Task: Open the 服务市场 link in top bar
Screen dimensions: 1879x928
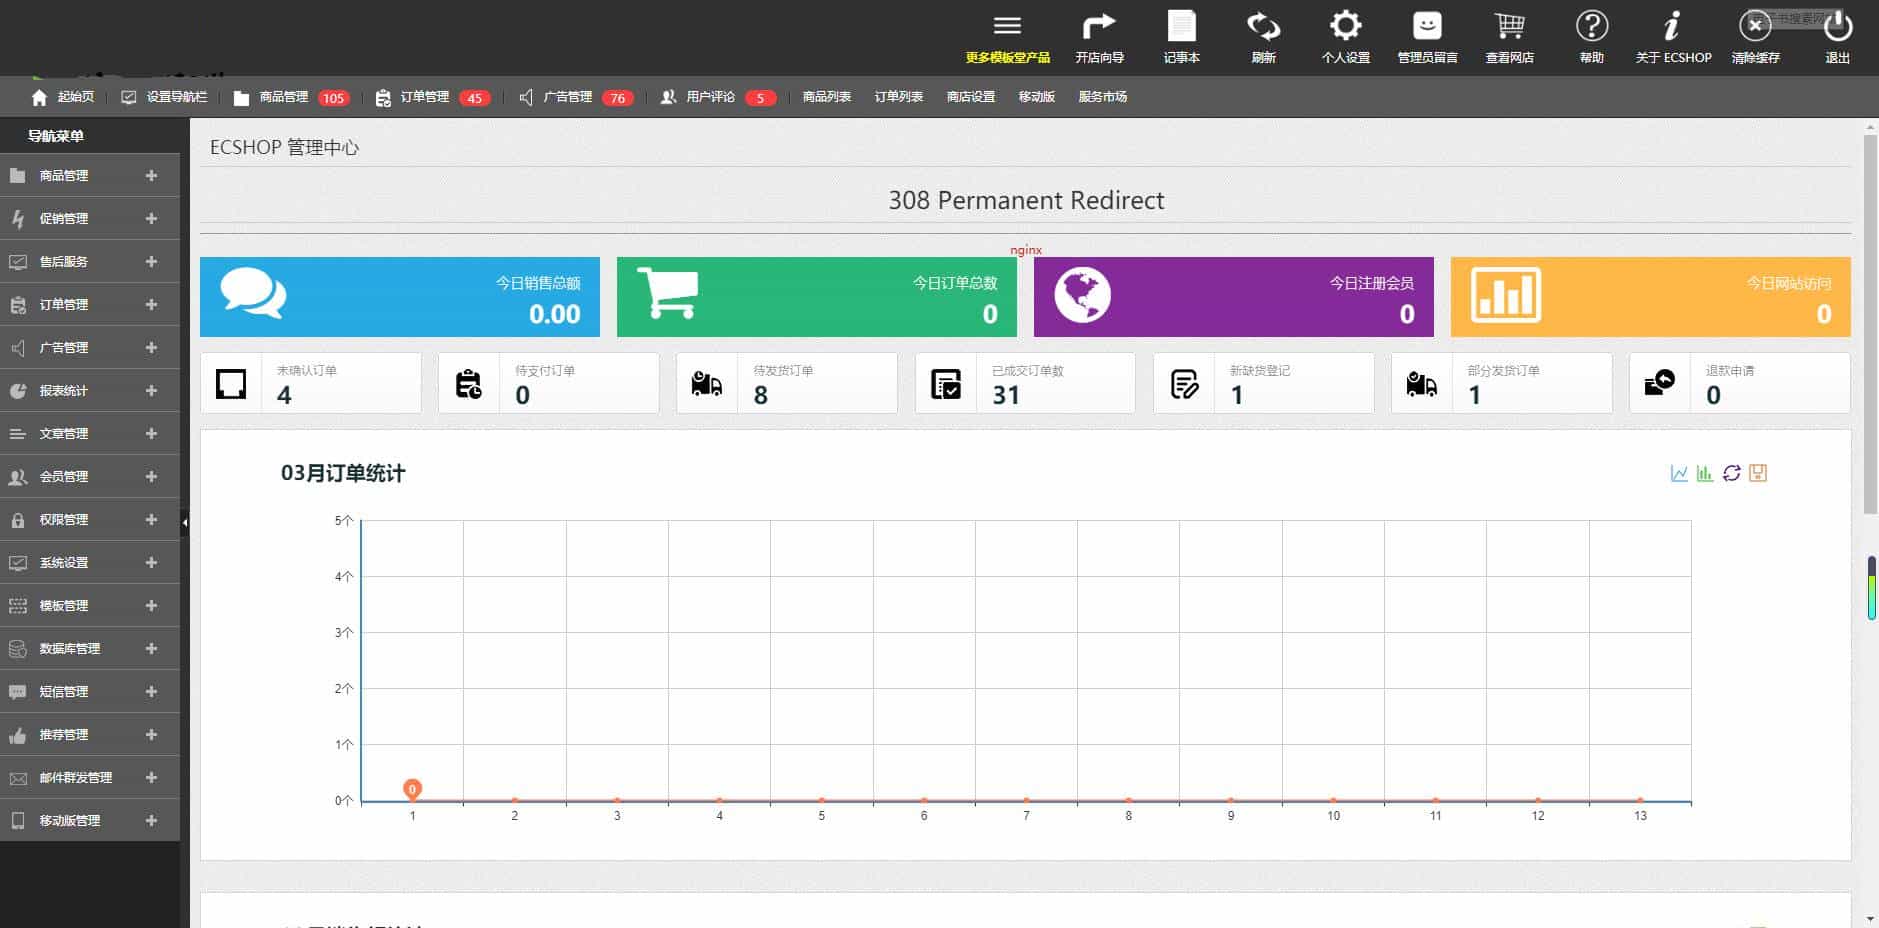Action: pyautogui.click(x=1102, y=97)
